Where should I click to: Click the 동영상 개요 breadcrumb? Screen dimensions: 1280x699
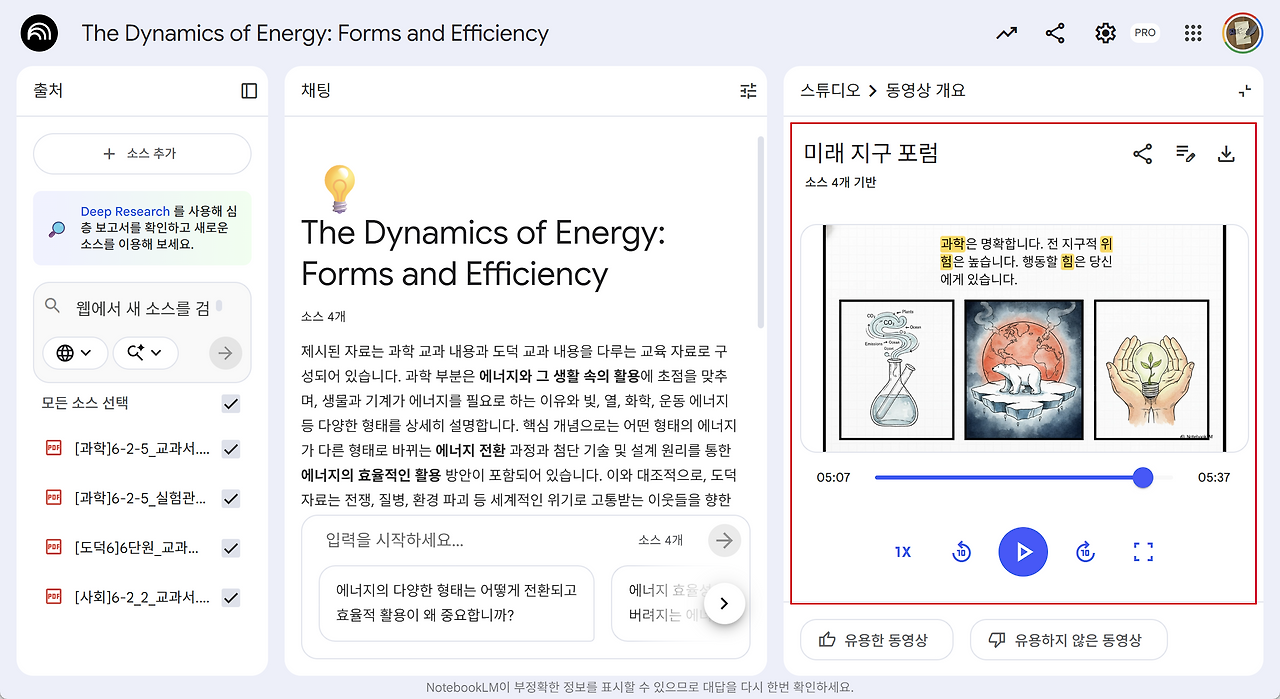926,91
